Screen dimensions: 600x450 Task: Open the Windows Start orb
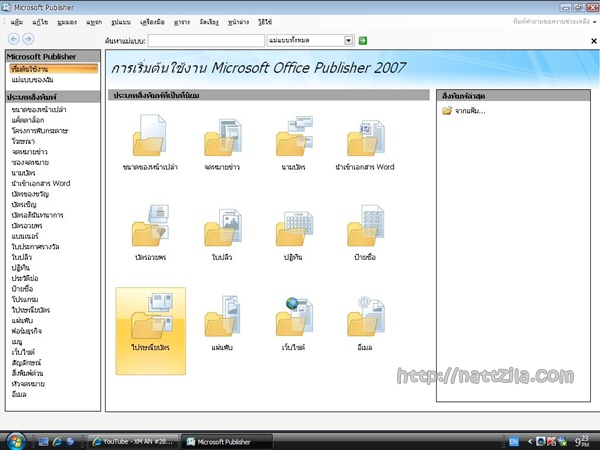coord(16,442)
